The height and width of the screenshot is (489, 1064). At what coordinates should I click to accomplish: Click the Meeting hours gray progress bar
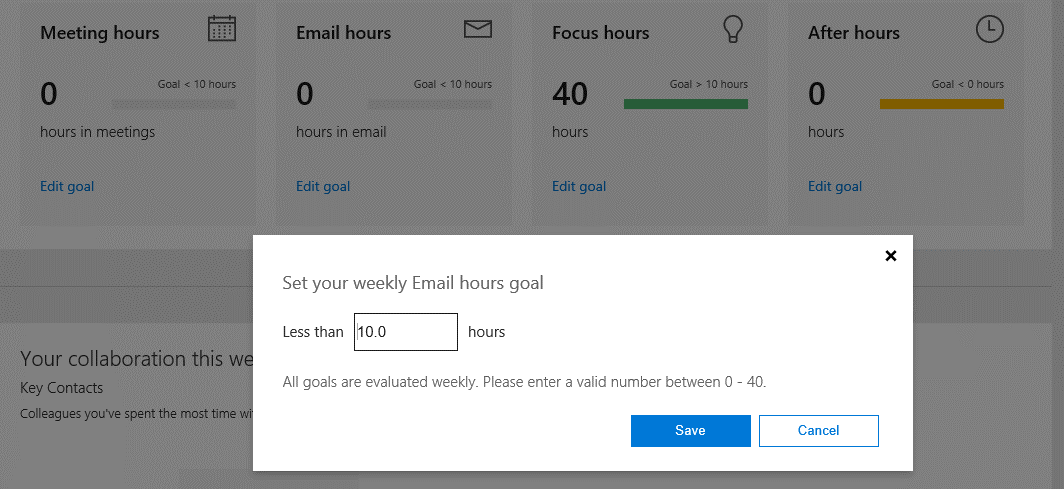(174, 104)
